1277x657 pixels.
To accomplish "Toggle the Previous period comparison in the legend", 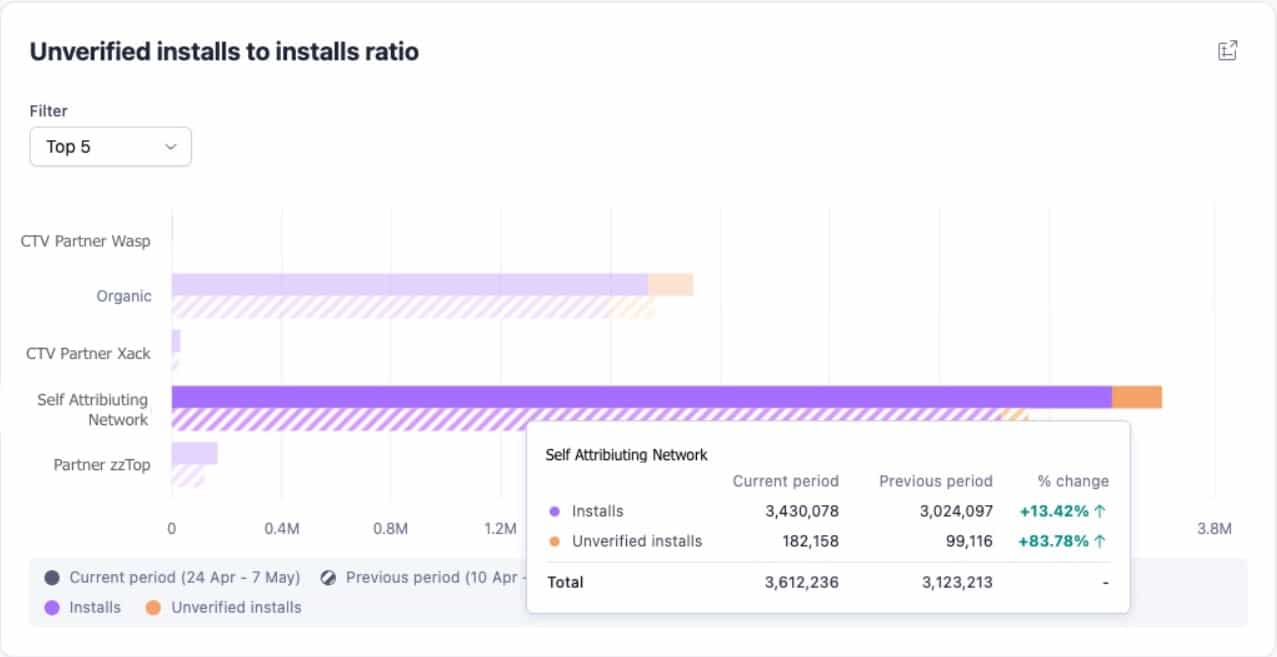I will (418, 577).
